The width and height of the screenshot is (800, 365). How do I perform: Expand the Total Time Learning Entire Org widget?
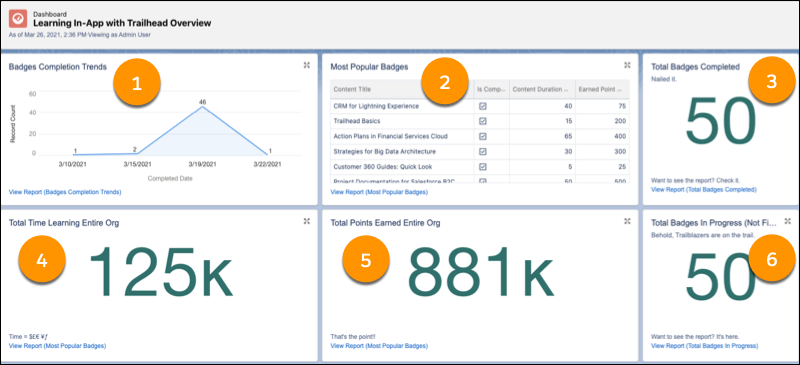tap(307, 221)
